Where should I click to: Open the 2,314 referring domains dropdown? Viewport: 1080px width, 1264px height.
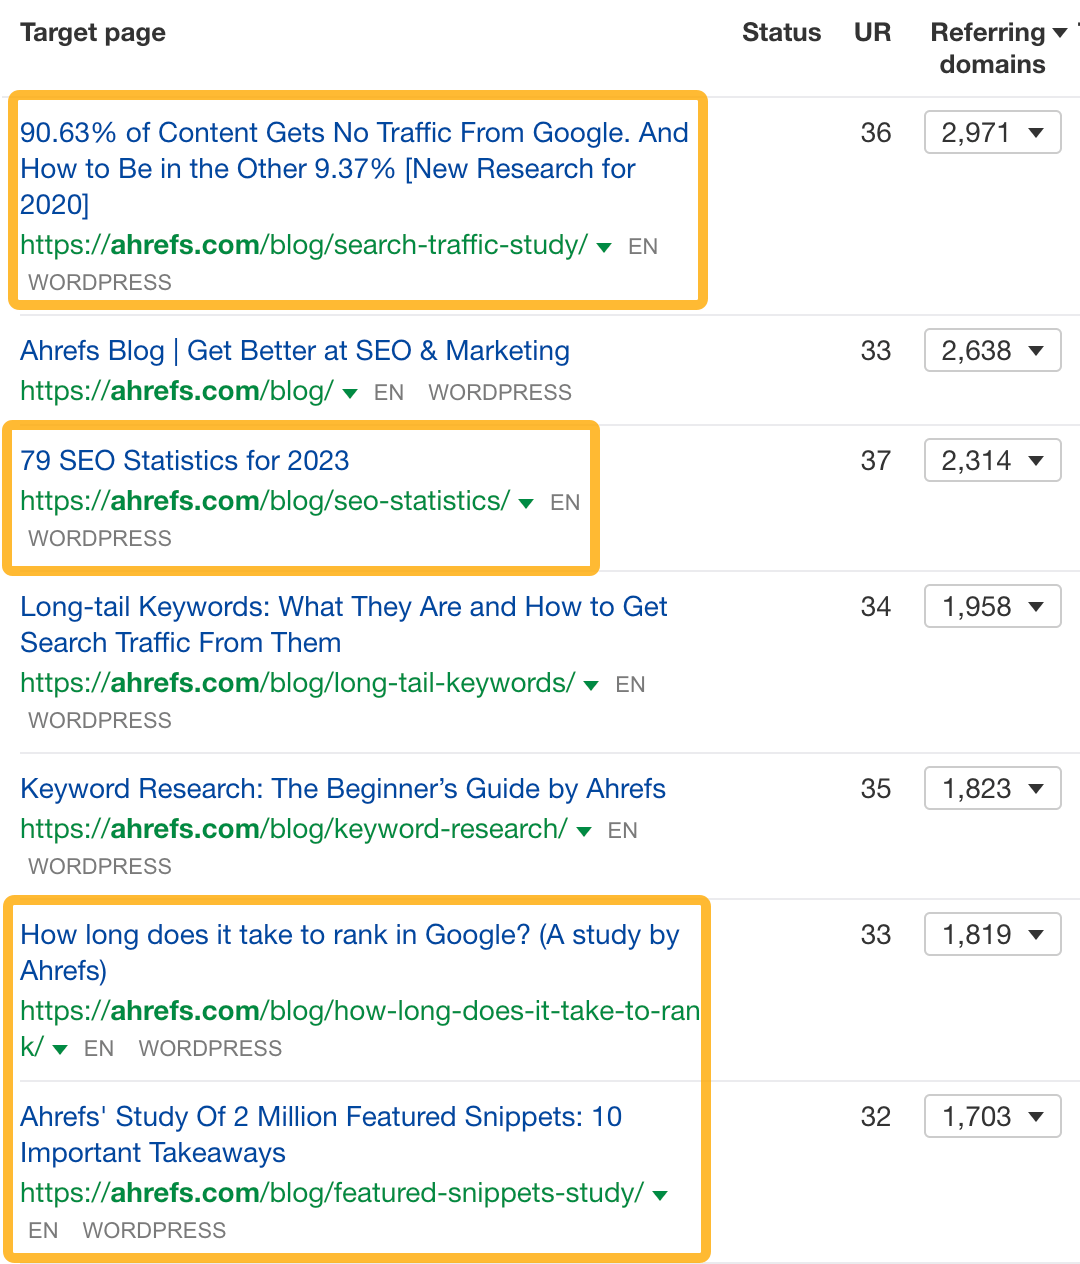(x=992, y=460)
